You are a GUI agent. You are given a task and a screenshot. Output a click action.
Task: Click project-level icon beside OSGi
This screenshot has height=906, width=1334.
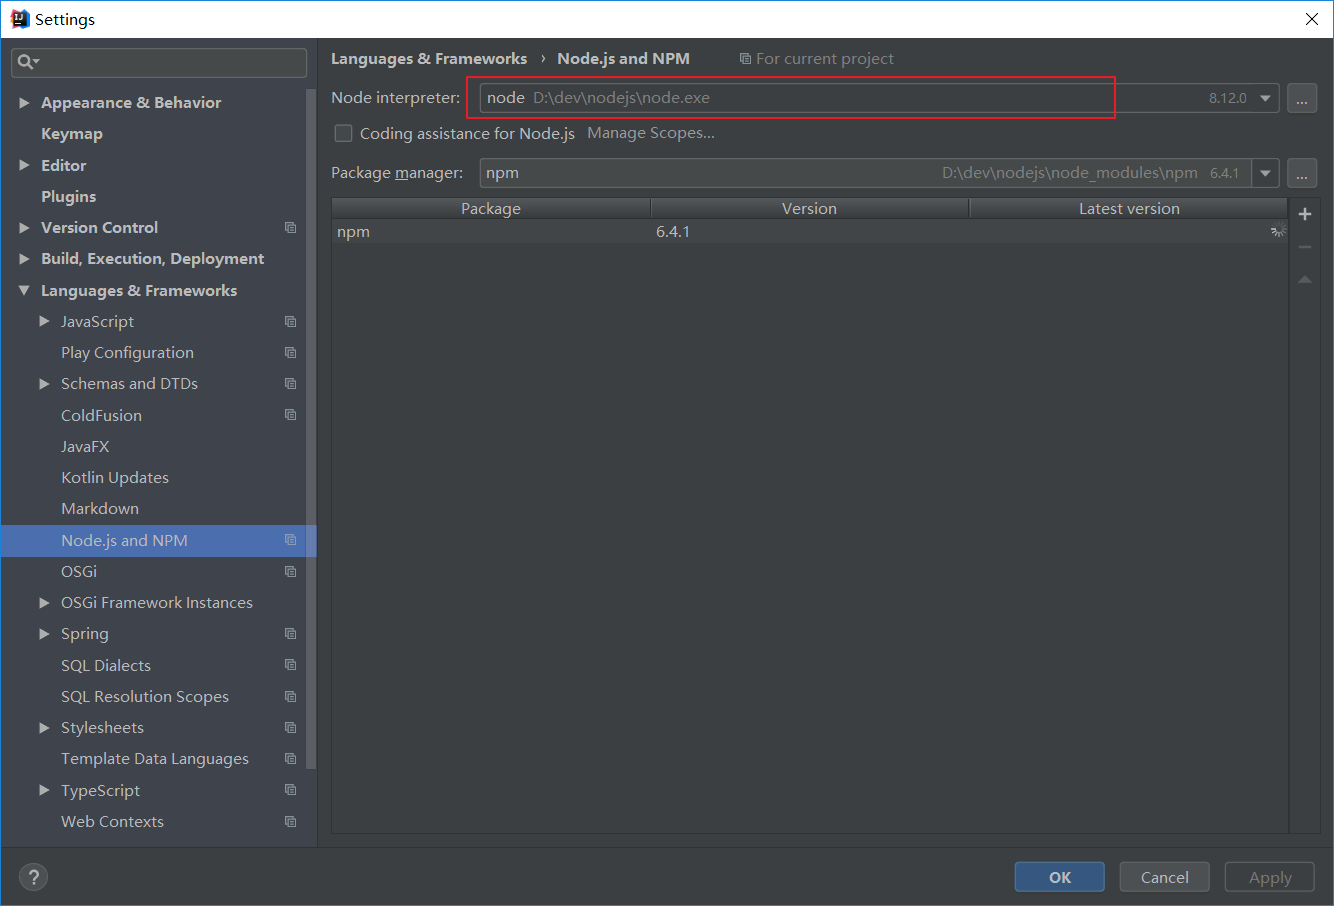(x=290, y=572)
